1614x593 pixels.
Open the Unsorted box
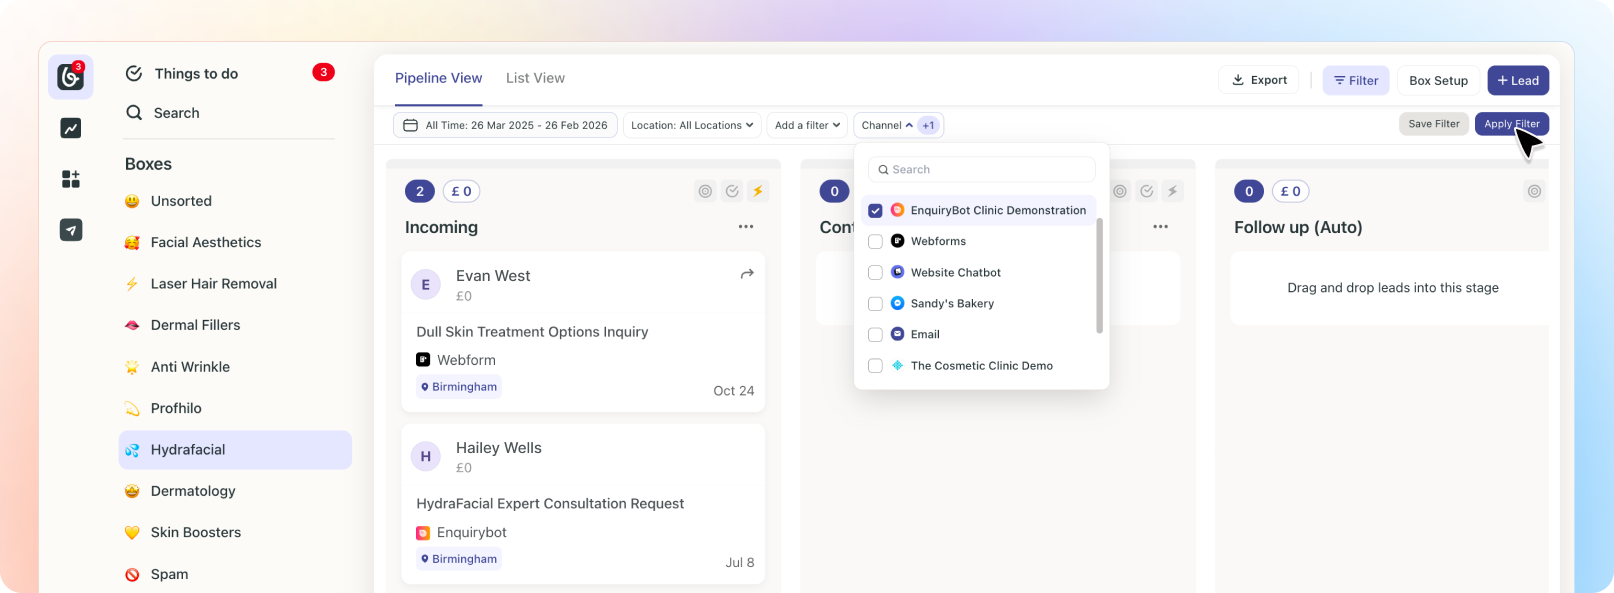point(235,201)
